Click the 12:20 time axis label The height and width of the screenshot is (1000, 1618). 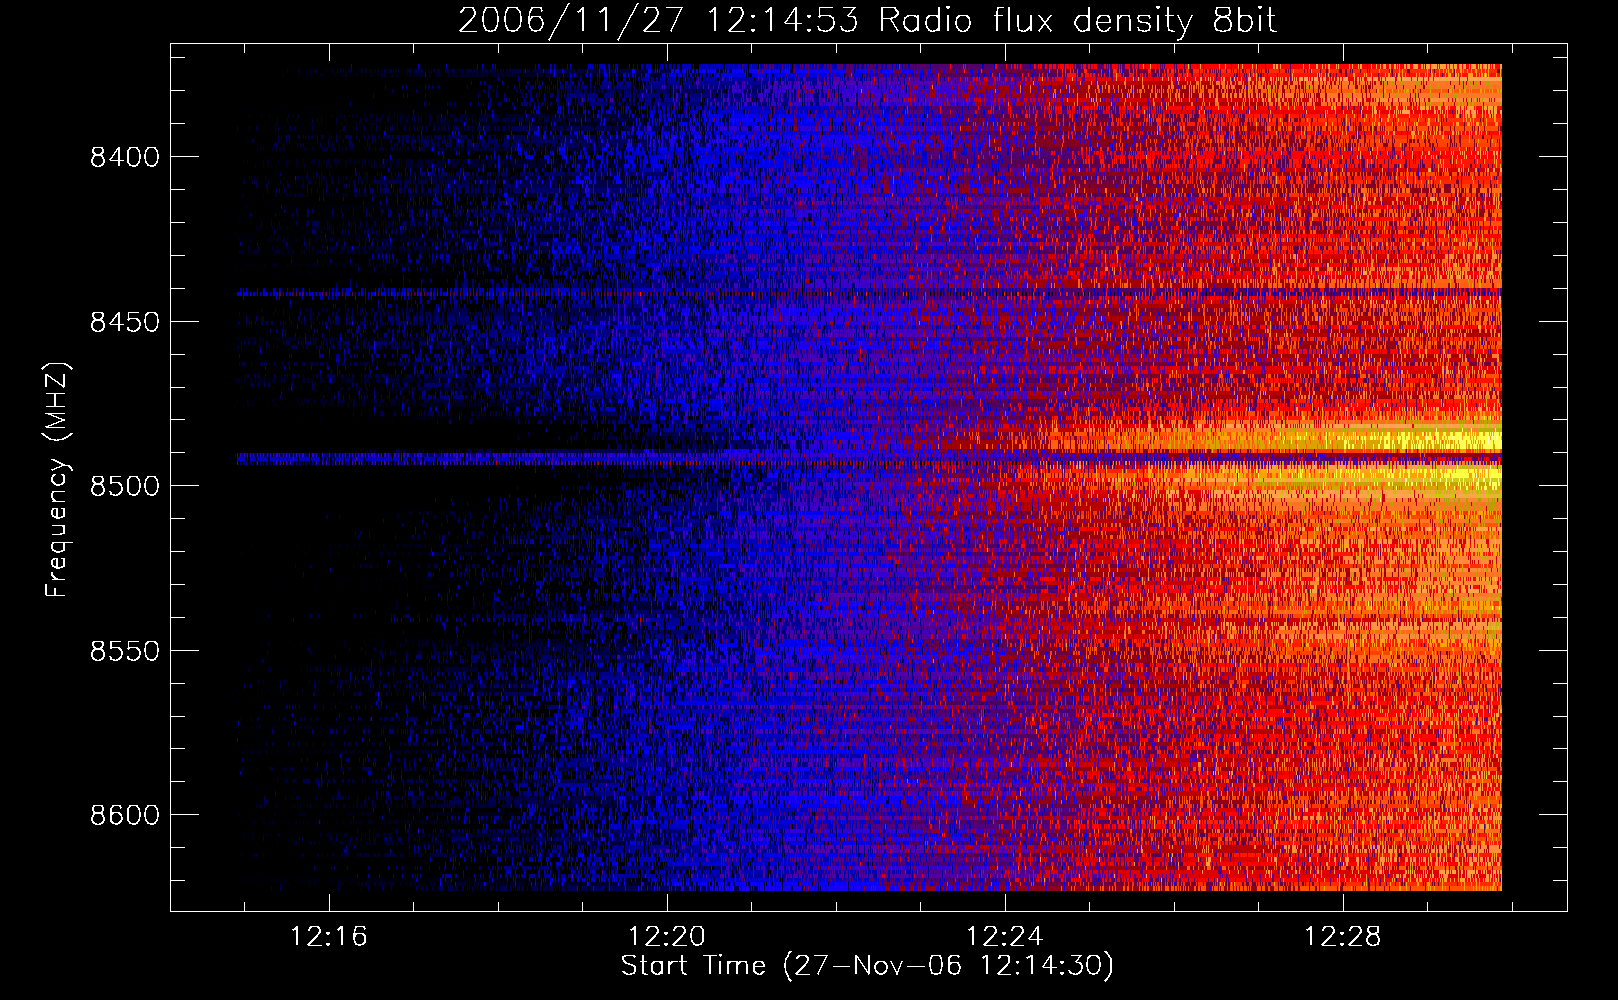[667, 937]
